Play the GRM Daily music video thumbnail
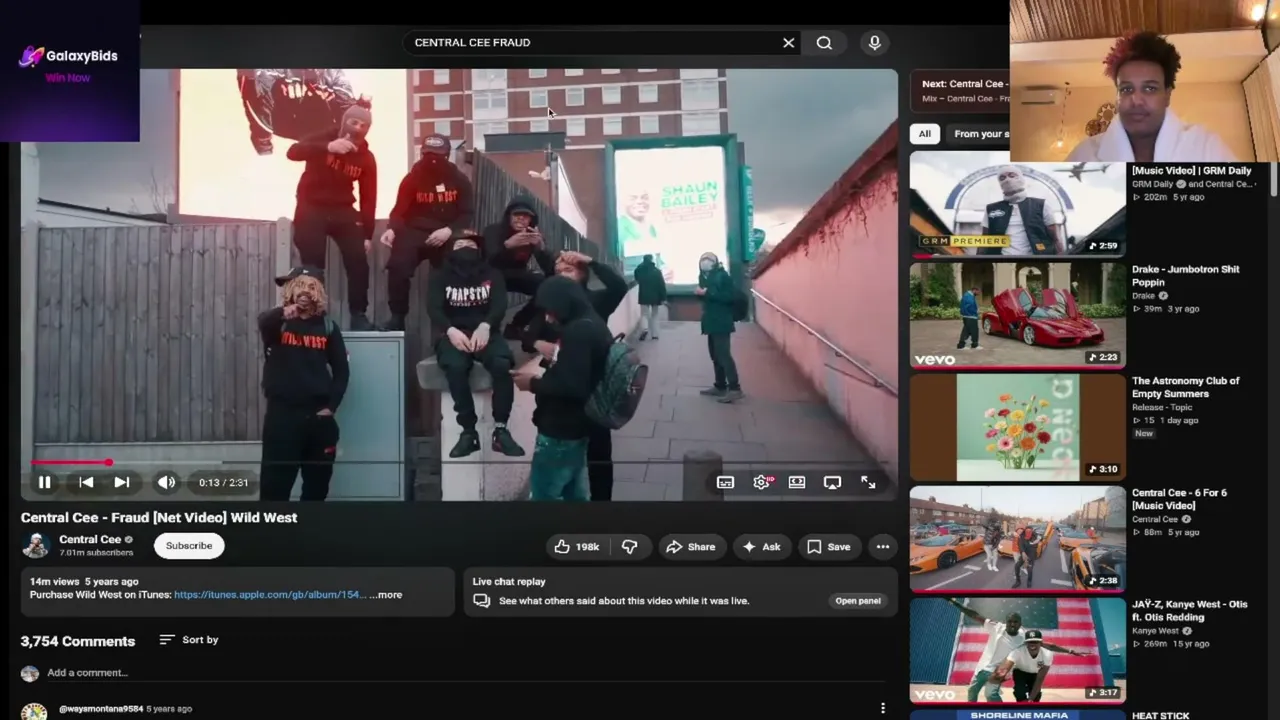 pyautogui.click(x=1017, y=203)
